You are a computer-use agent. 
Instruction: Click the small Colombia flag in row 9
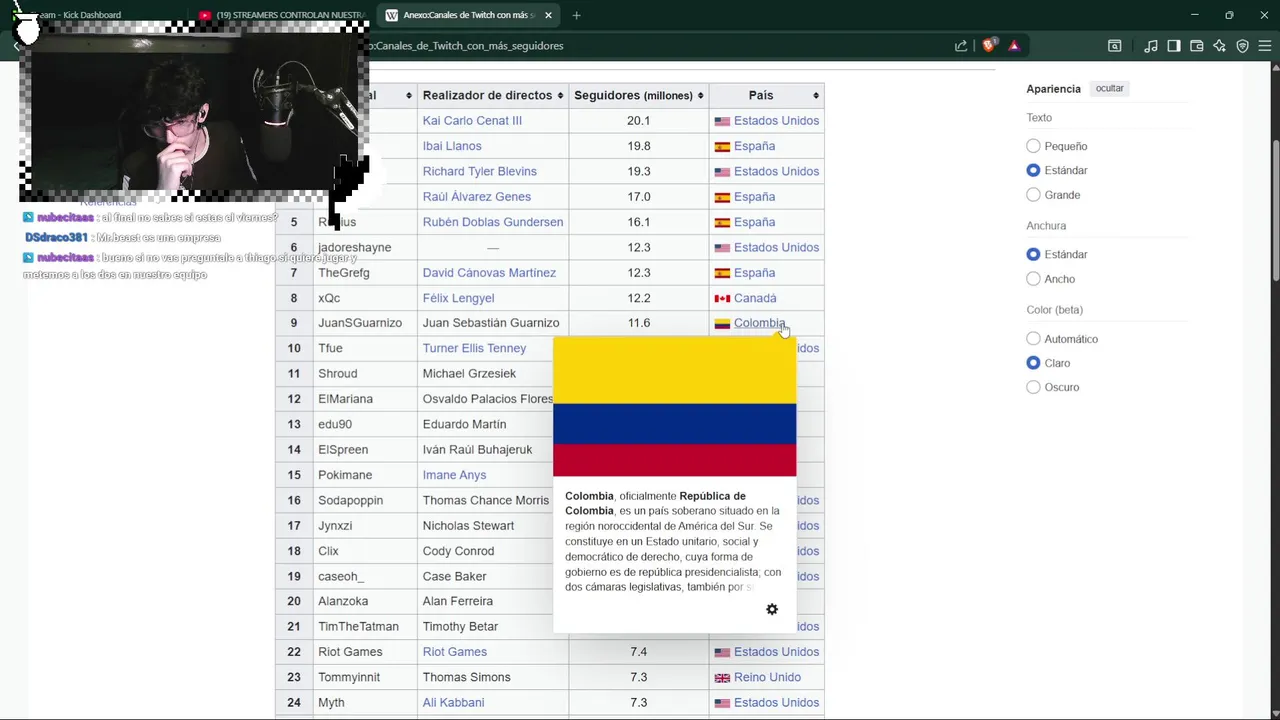pyautogui.click(x=722, y=323)
